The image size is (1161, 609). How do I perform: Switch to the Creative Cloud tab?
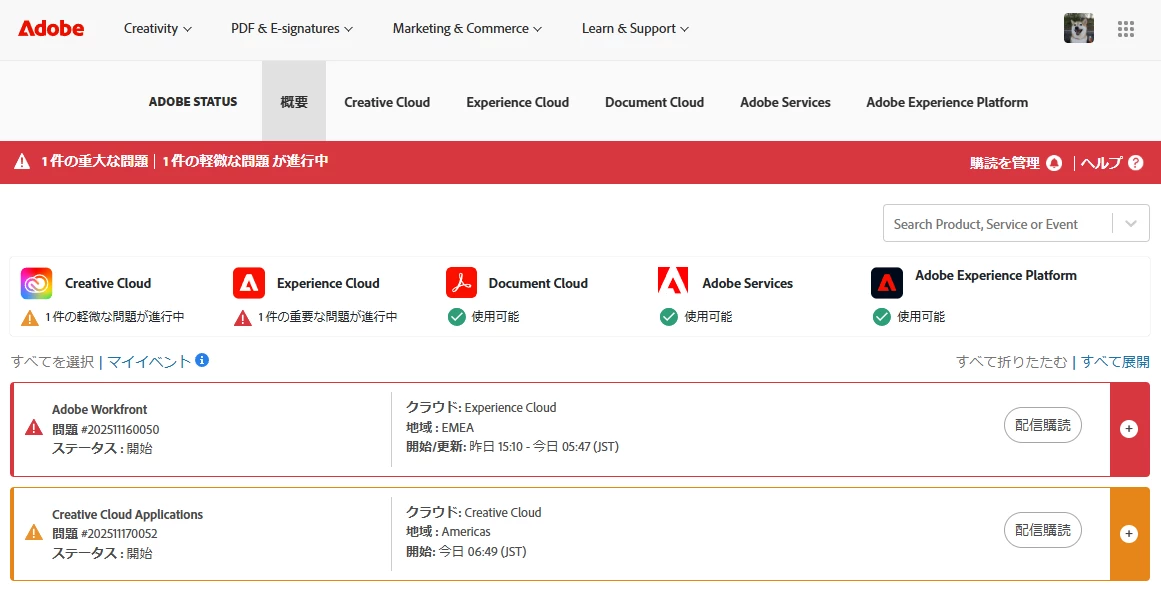387,102
